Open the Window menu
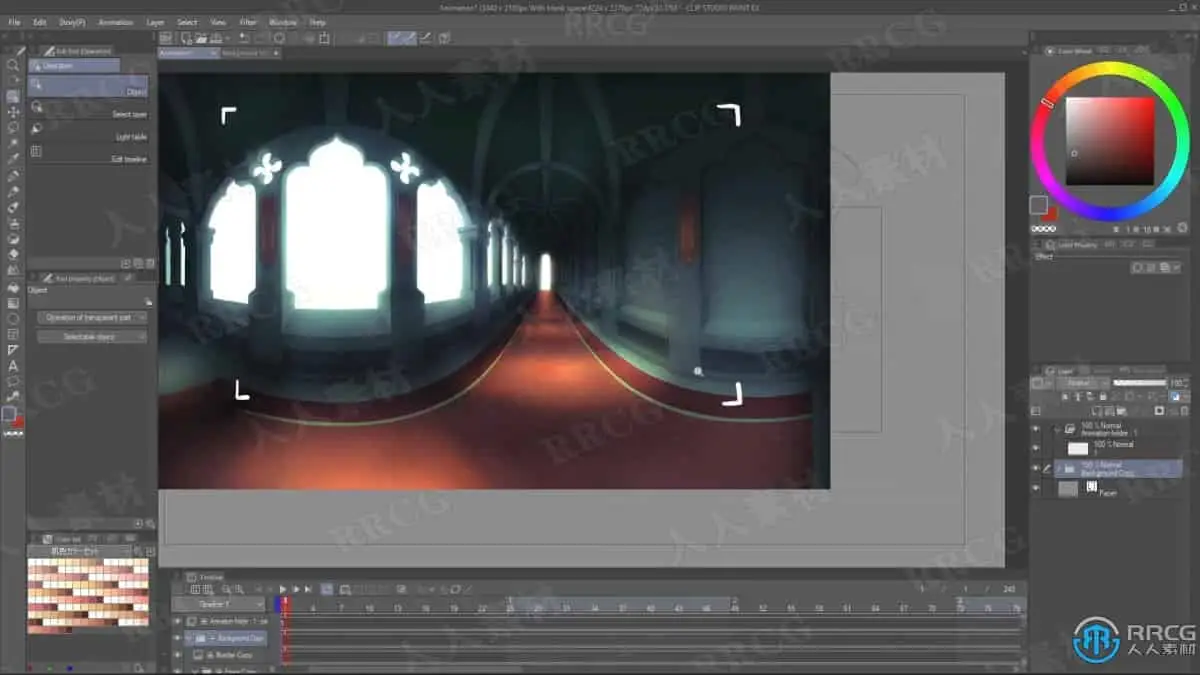 (x=282, y=21)
